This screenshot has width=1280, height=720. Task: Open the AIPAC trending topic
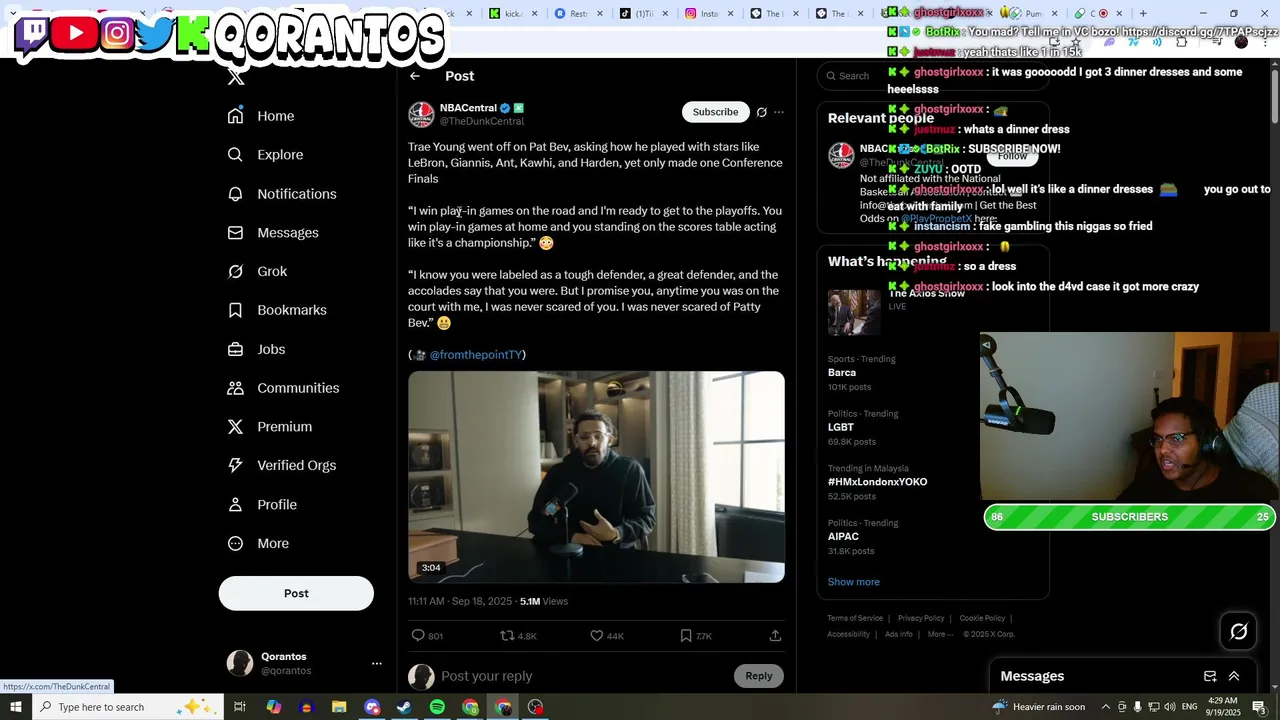tap(843, 537)
